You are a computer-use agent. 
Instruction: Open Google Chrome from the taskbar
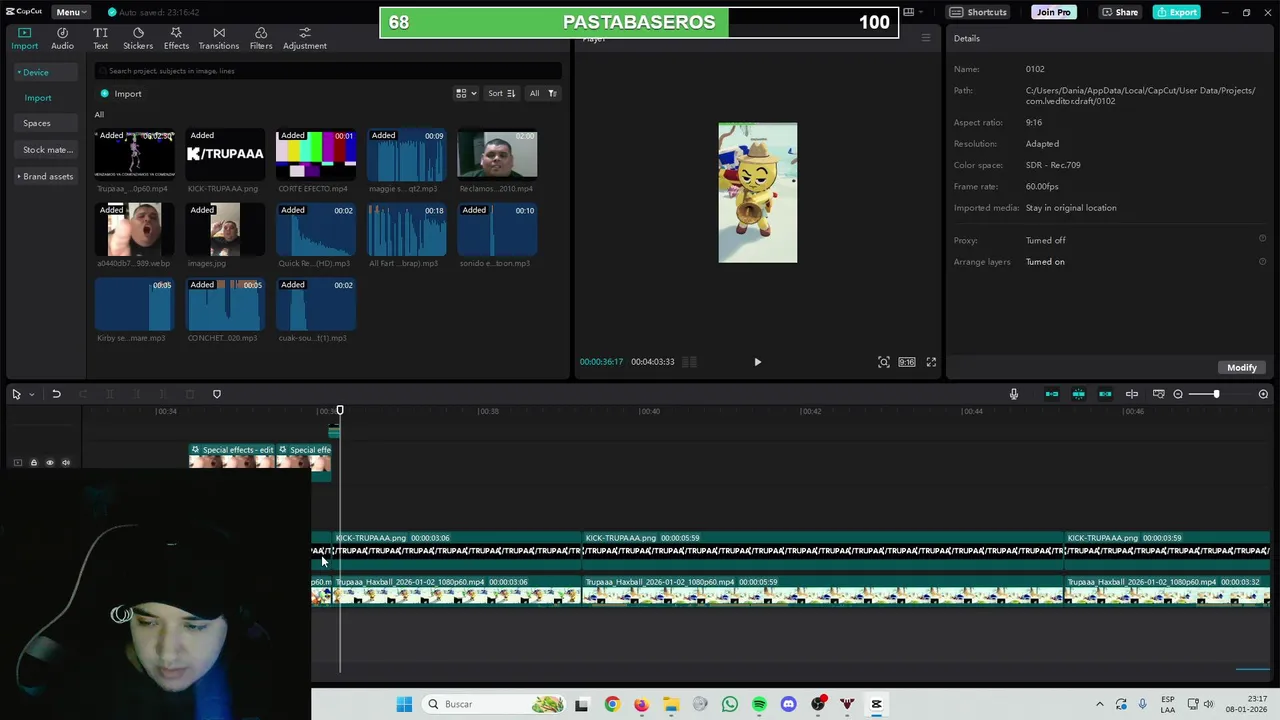[612, 704]
